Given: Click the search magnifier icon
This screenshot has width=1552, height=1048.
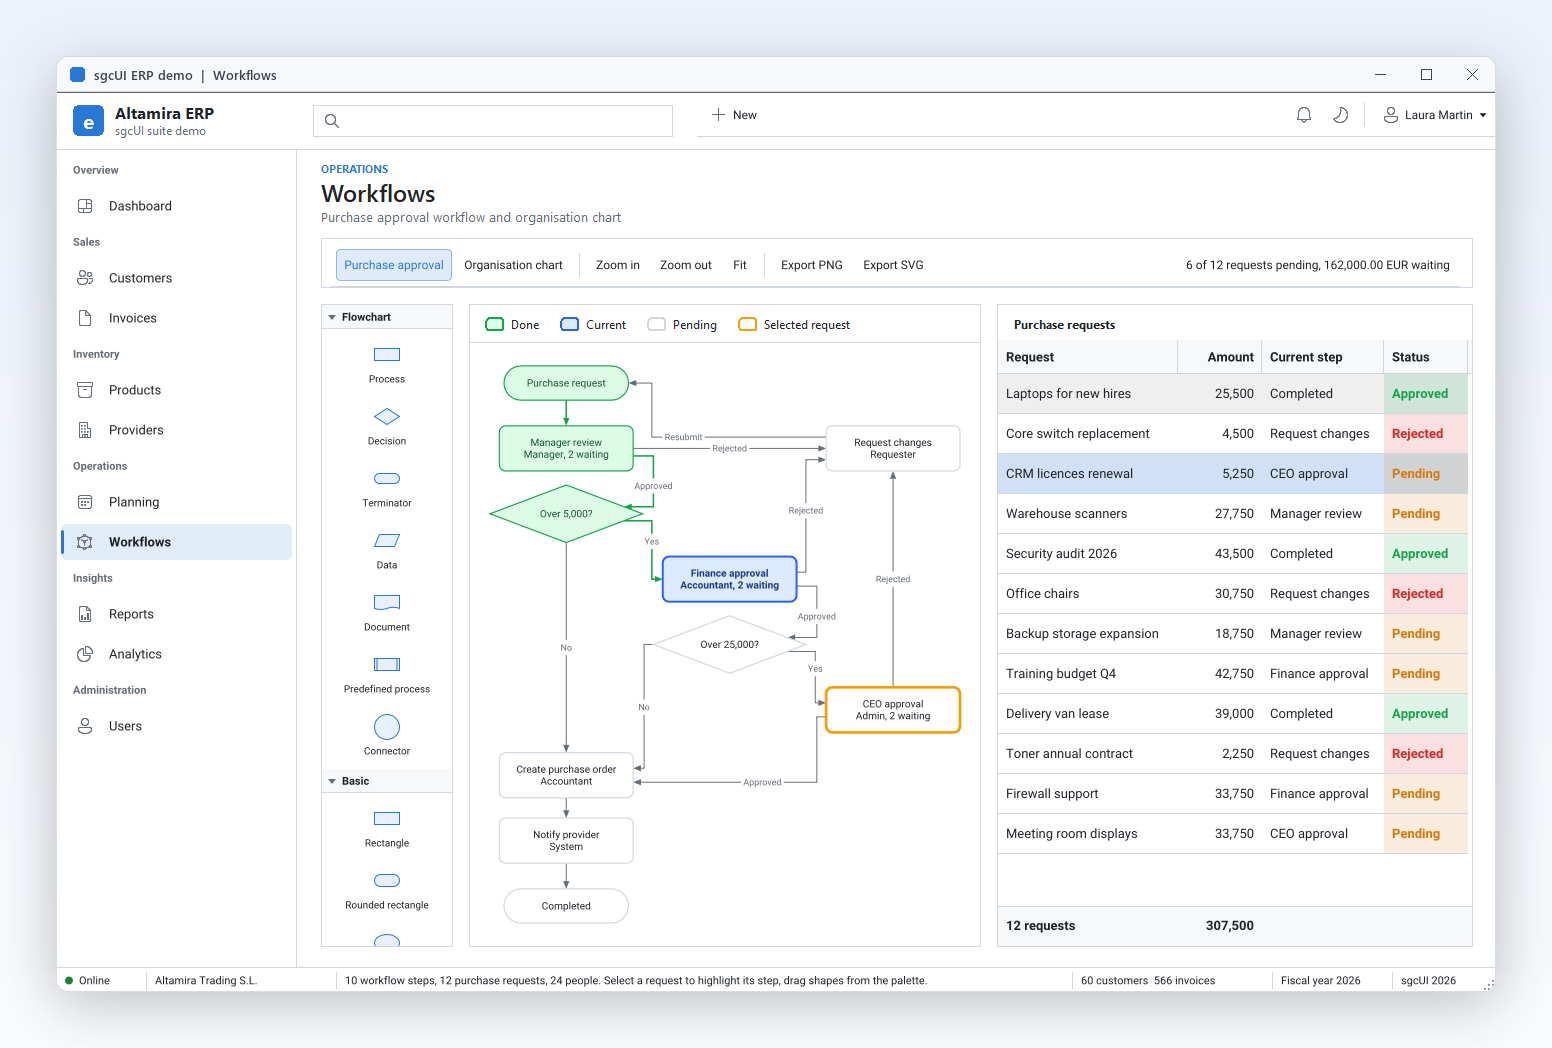Looking at the screenshot, I should click(x=332, y=121).
